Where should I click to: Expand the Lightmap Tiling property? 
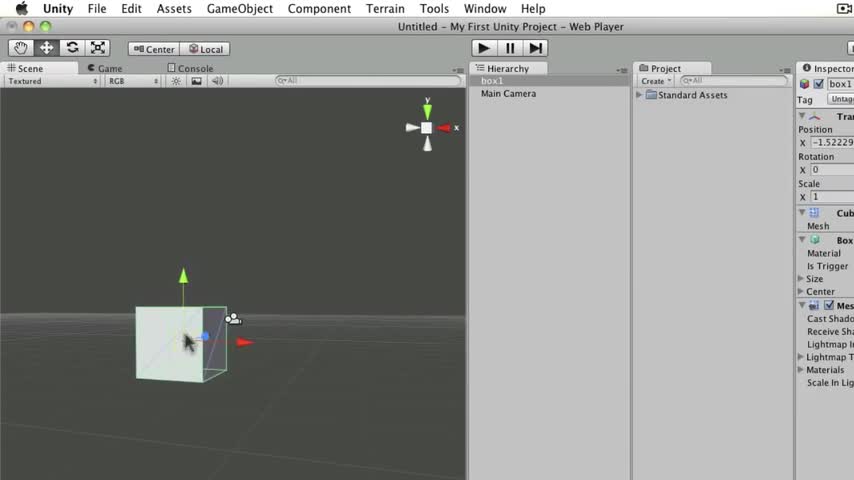pos(801,357)
